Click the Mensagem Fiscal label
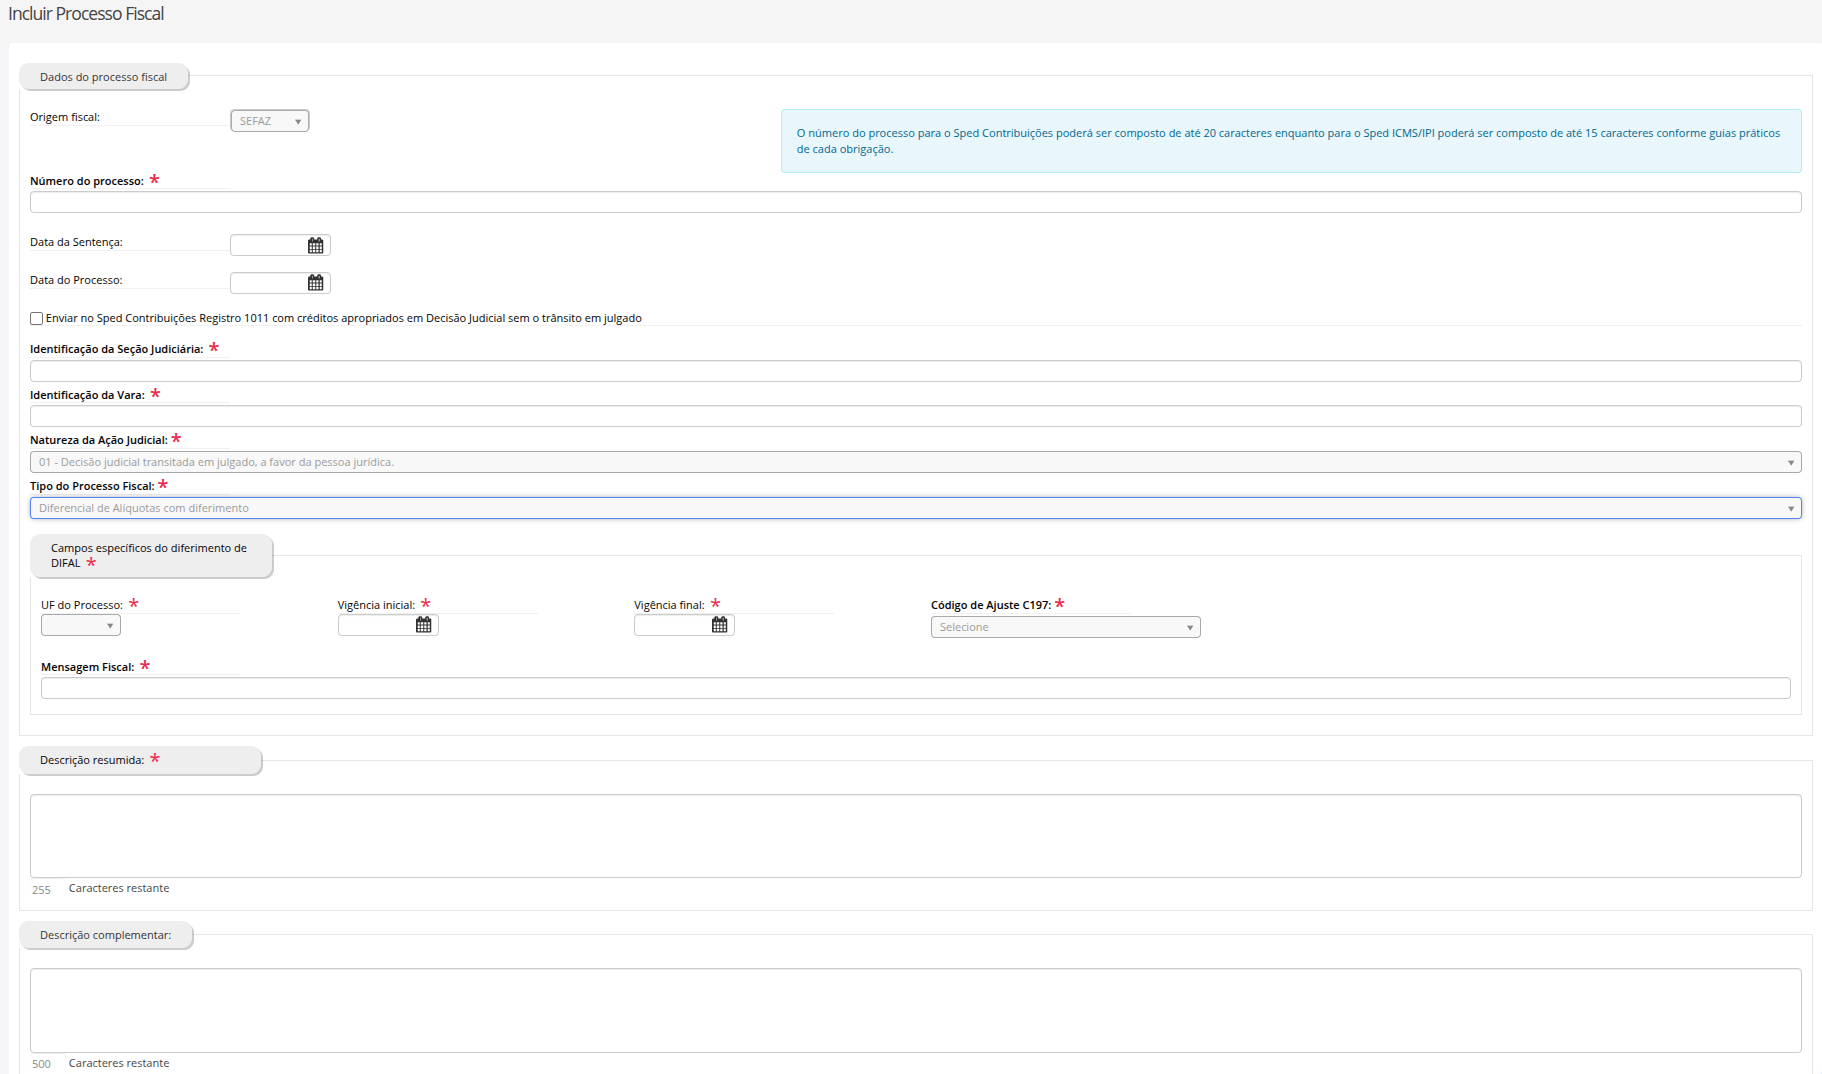Viewport: 1822px width, 1074px height. point(88,668)
